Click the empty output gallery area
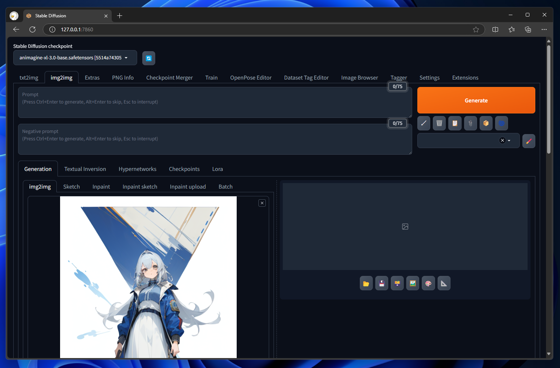560x368 pixels. click(x=405, y=227)
